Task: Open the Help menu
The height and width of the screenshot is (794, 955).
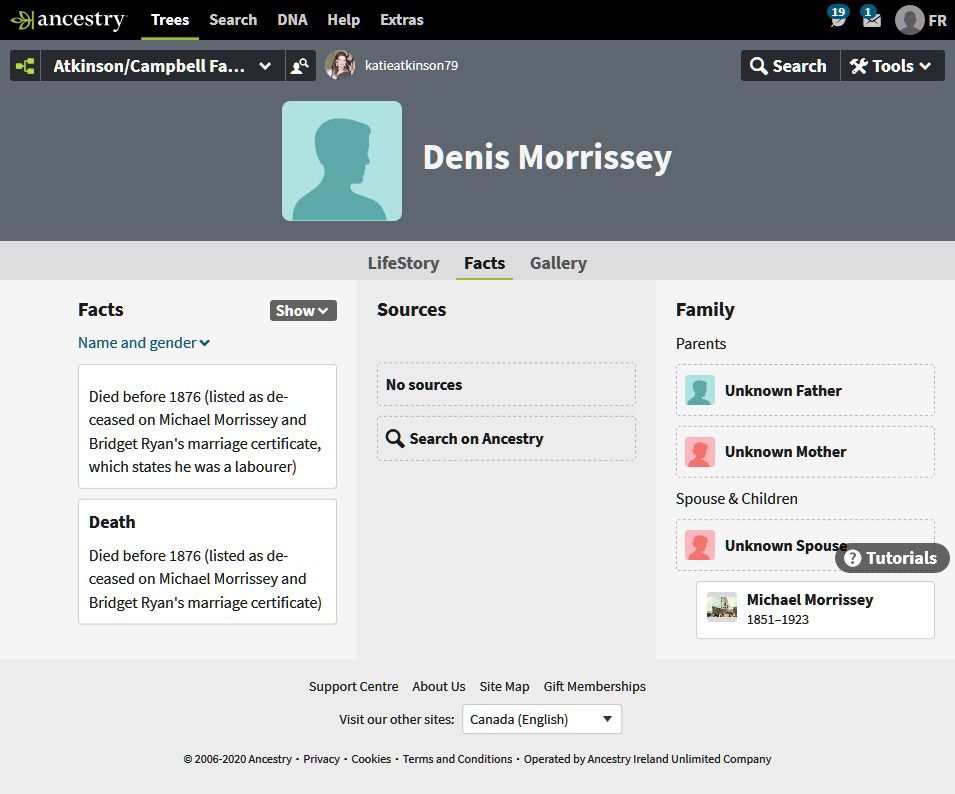Action: (x=344, y=20)
